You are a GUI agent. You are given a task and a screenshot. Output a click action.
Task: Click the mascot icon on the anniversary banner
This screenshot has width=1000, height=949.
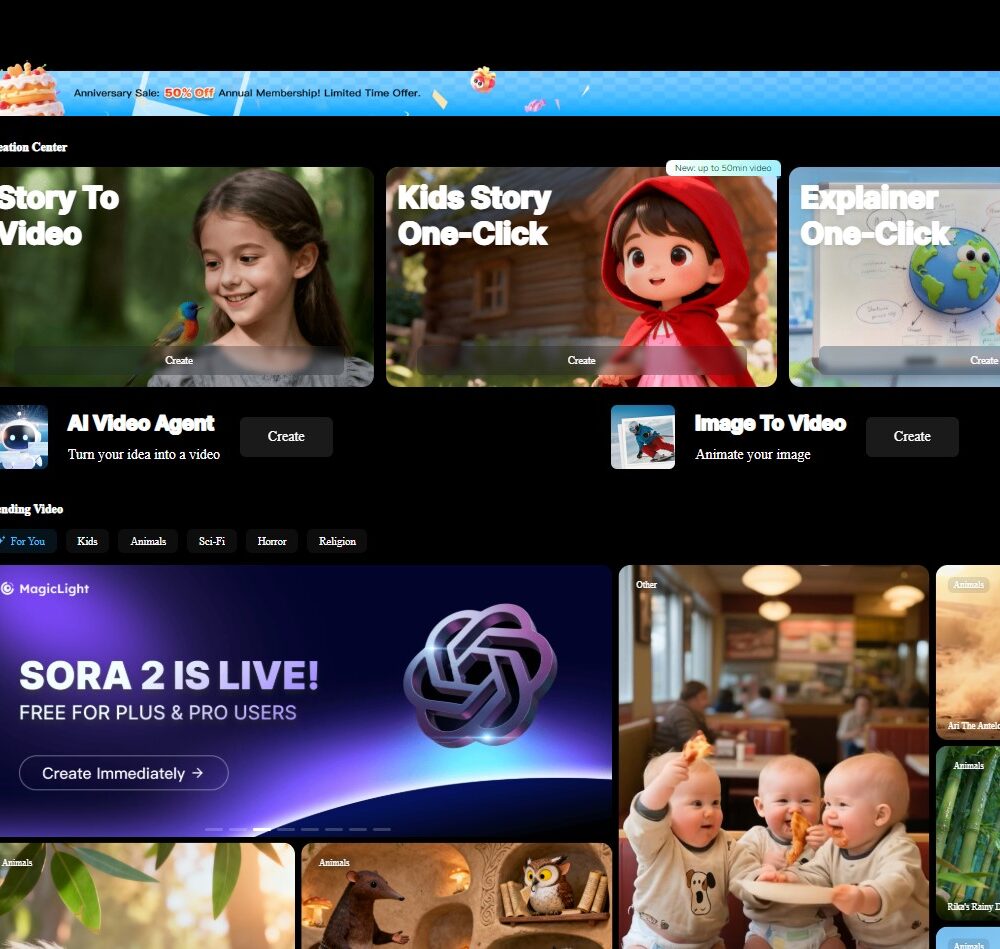point(483,80)
